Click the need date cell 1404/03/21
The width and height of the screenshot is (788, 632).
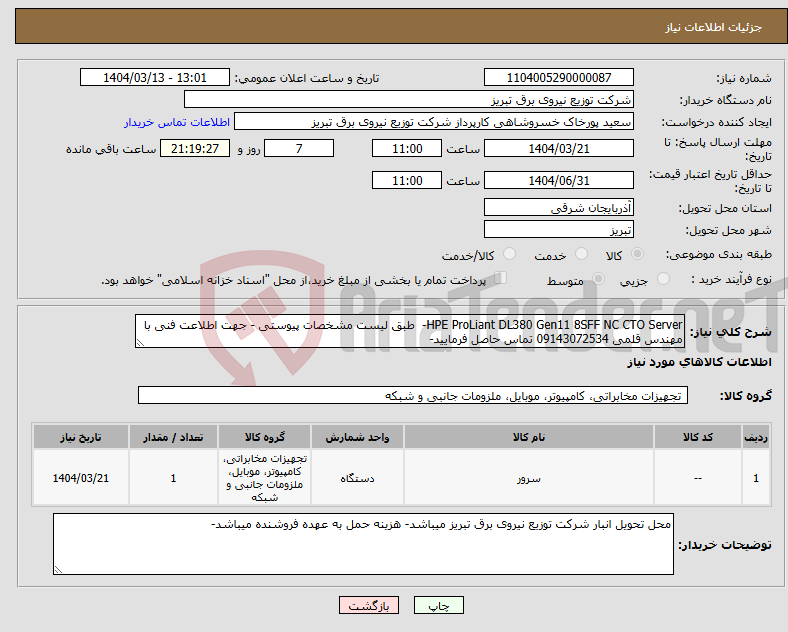tap(81, 478)
